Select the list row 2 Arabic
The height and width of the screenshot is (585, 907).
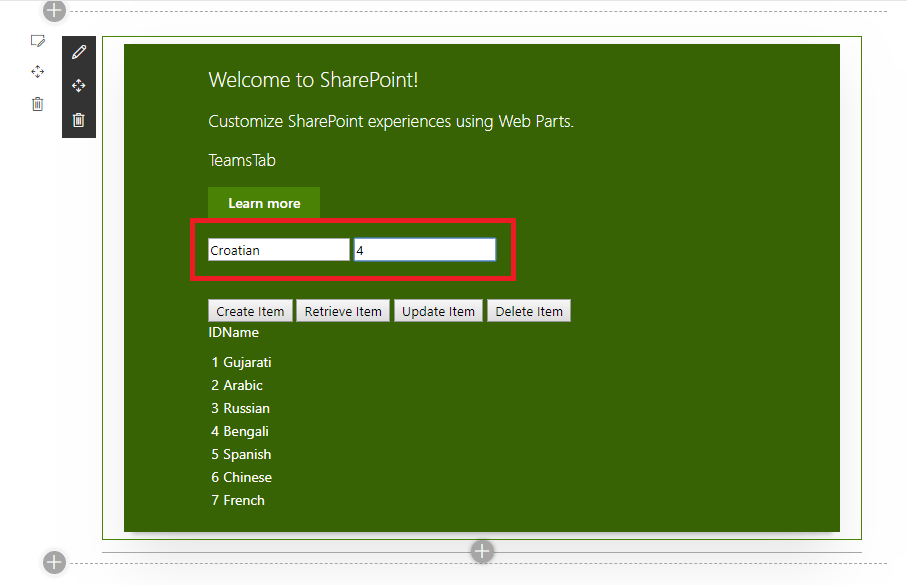click(237, 385)
